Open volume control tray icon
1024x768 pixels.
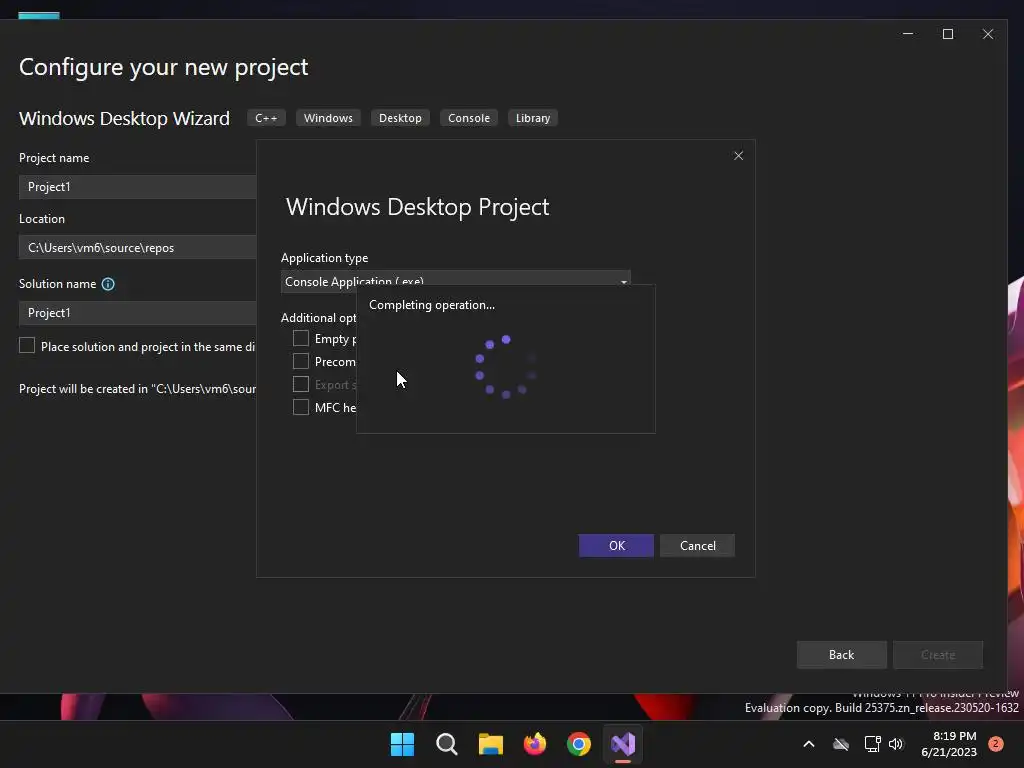pos(896,744)
